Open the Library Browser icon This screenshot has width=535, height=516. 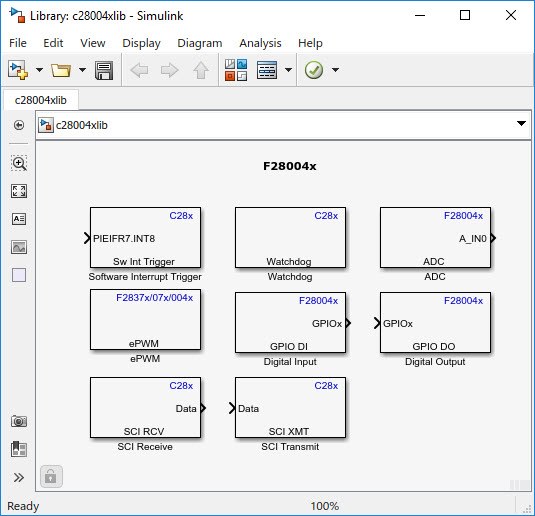tap(236, 70)
